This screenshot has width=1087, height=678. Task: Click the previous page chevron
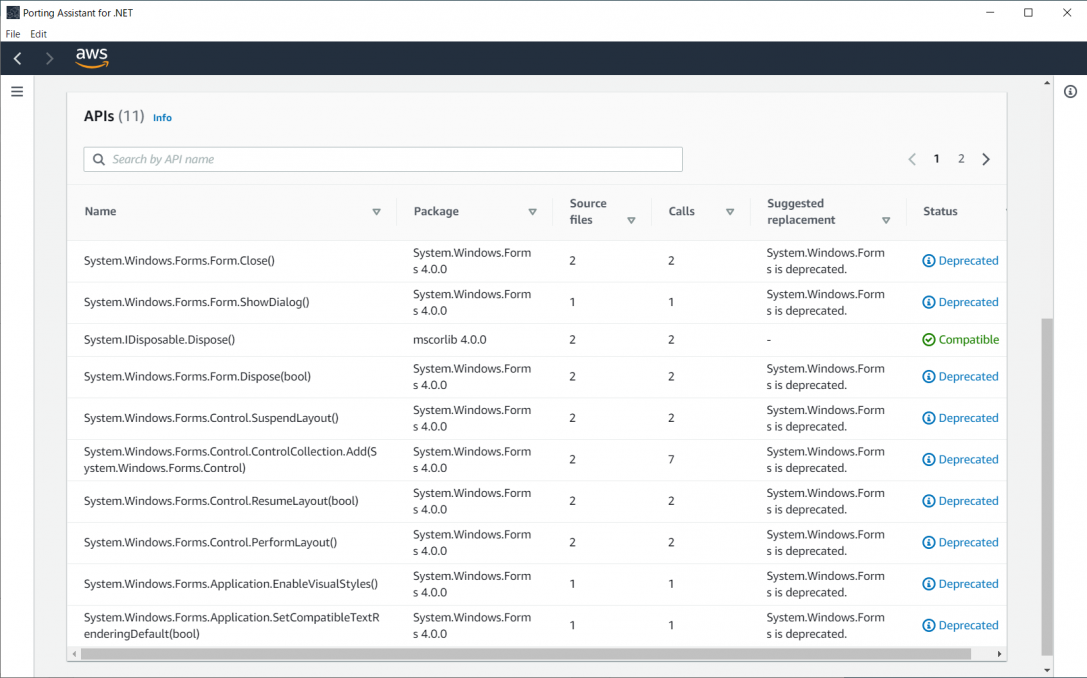[912, 159]
